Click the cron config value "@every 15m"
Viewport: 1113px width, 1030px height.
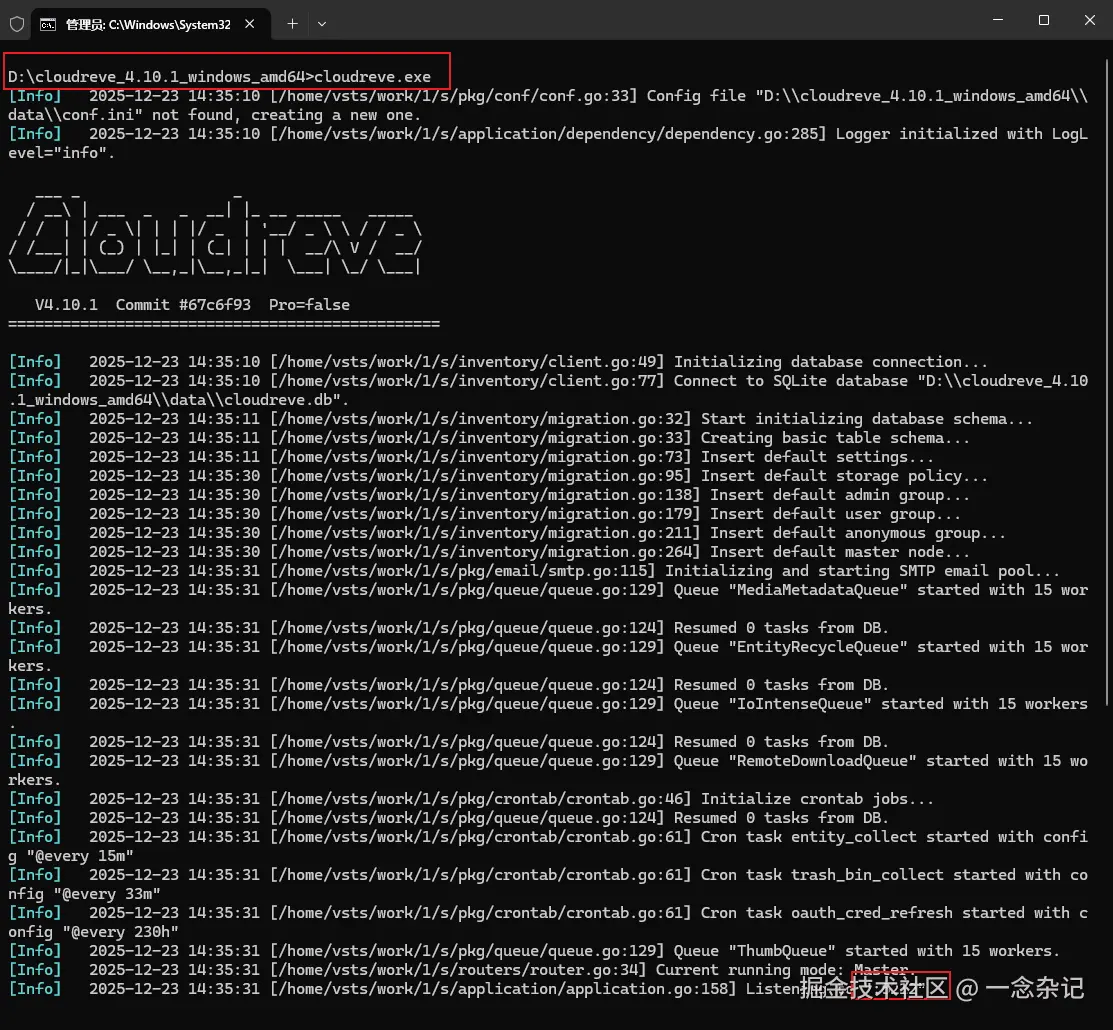coord(80,856)
